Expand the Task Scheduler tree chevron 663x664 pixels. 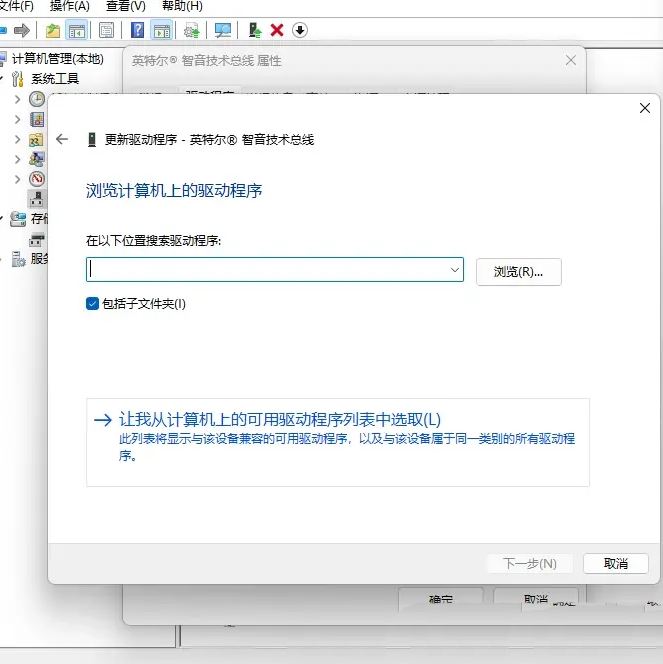pos(17,100)
